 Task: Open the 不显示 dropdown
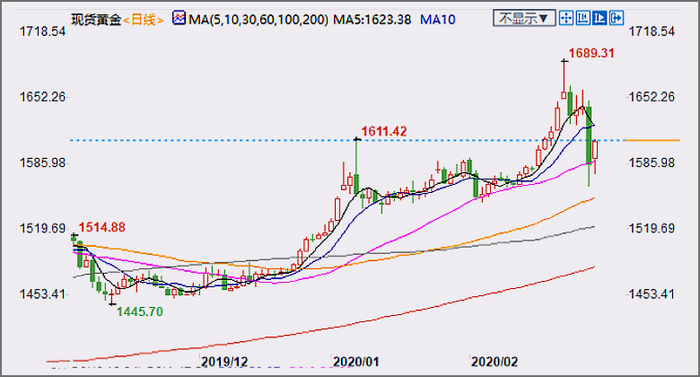point(524,18)
